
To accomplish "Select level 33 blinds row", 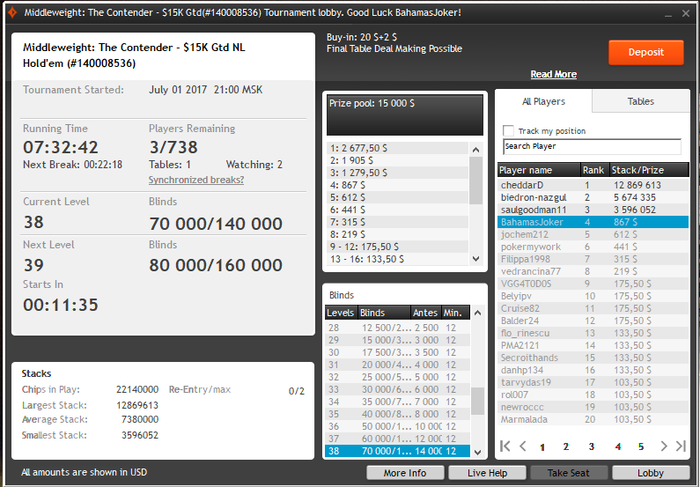I will 397,390.
